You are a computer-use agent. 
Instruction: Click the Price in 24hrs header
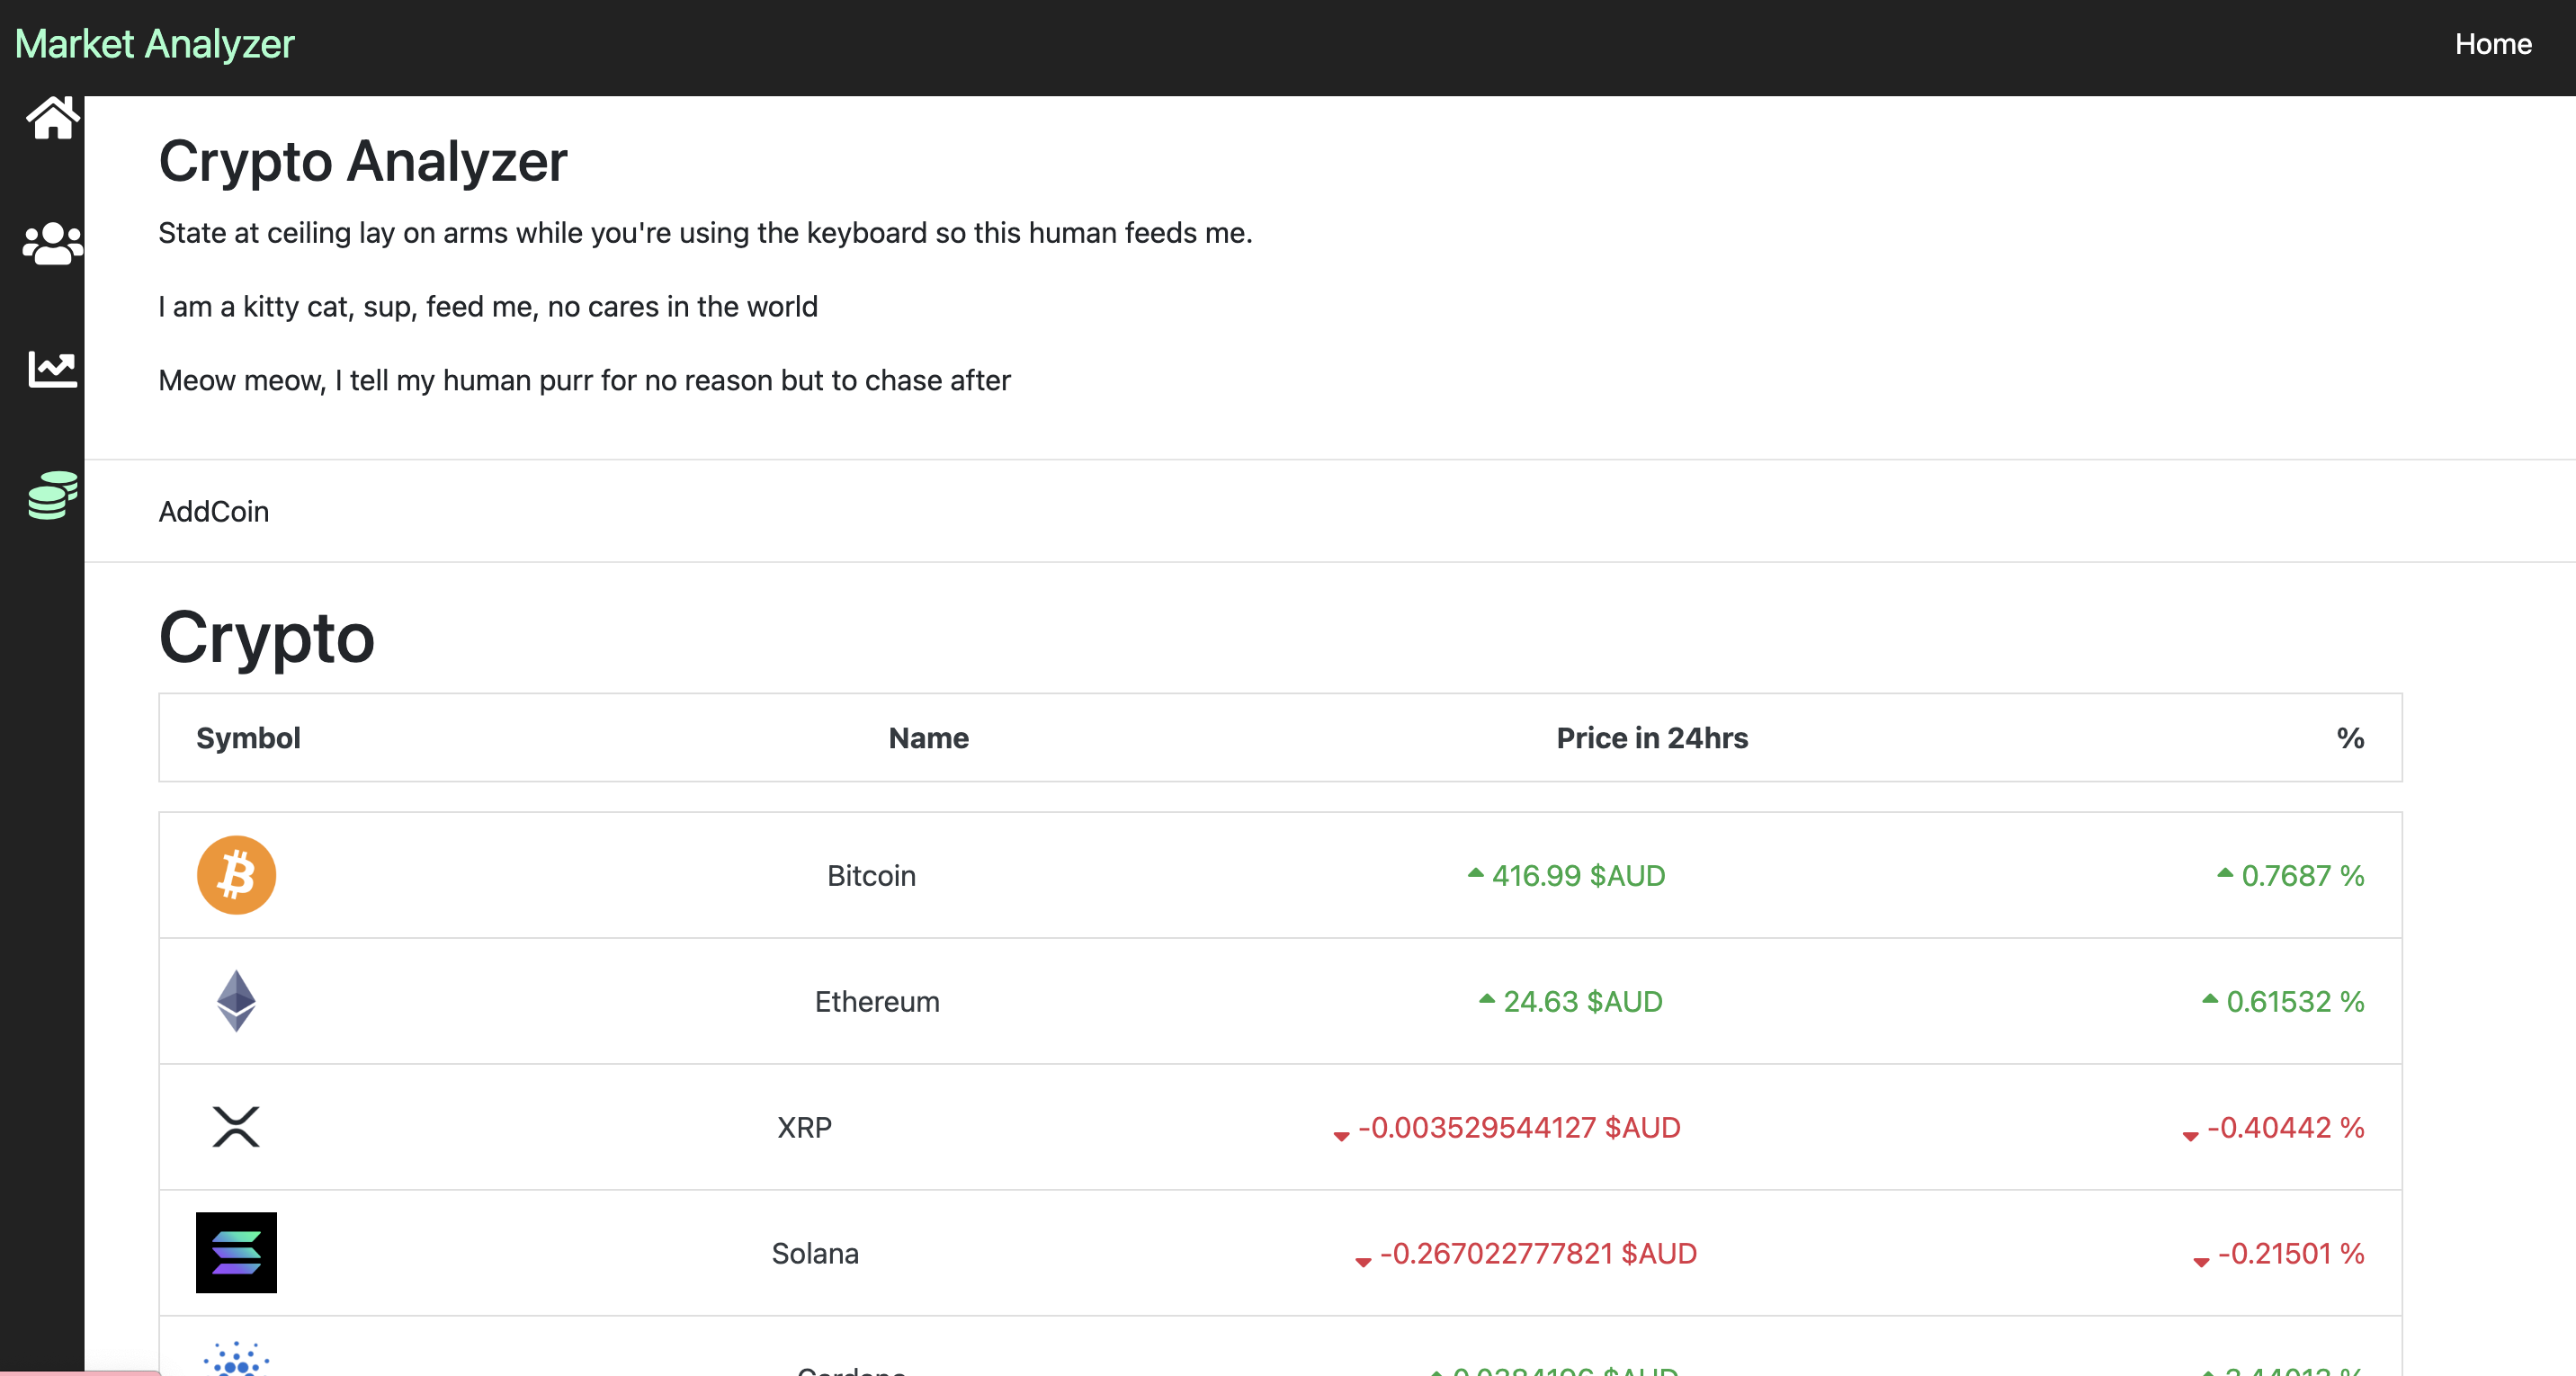click(x=1652, y=738)
